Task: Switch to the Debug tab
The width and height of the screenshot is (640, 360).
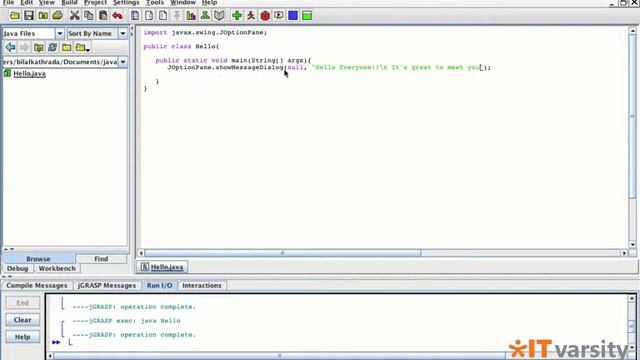Action: pyautogui.click(x=18, y=269)
